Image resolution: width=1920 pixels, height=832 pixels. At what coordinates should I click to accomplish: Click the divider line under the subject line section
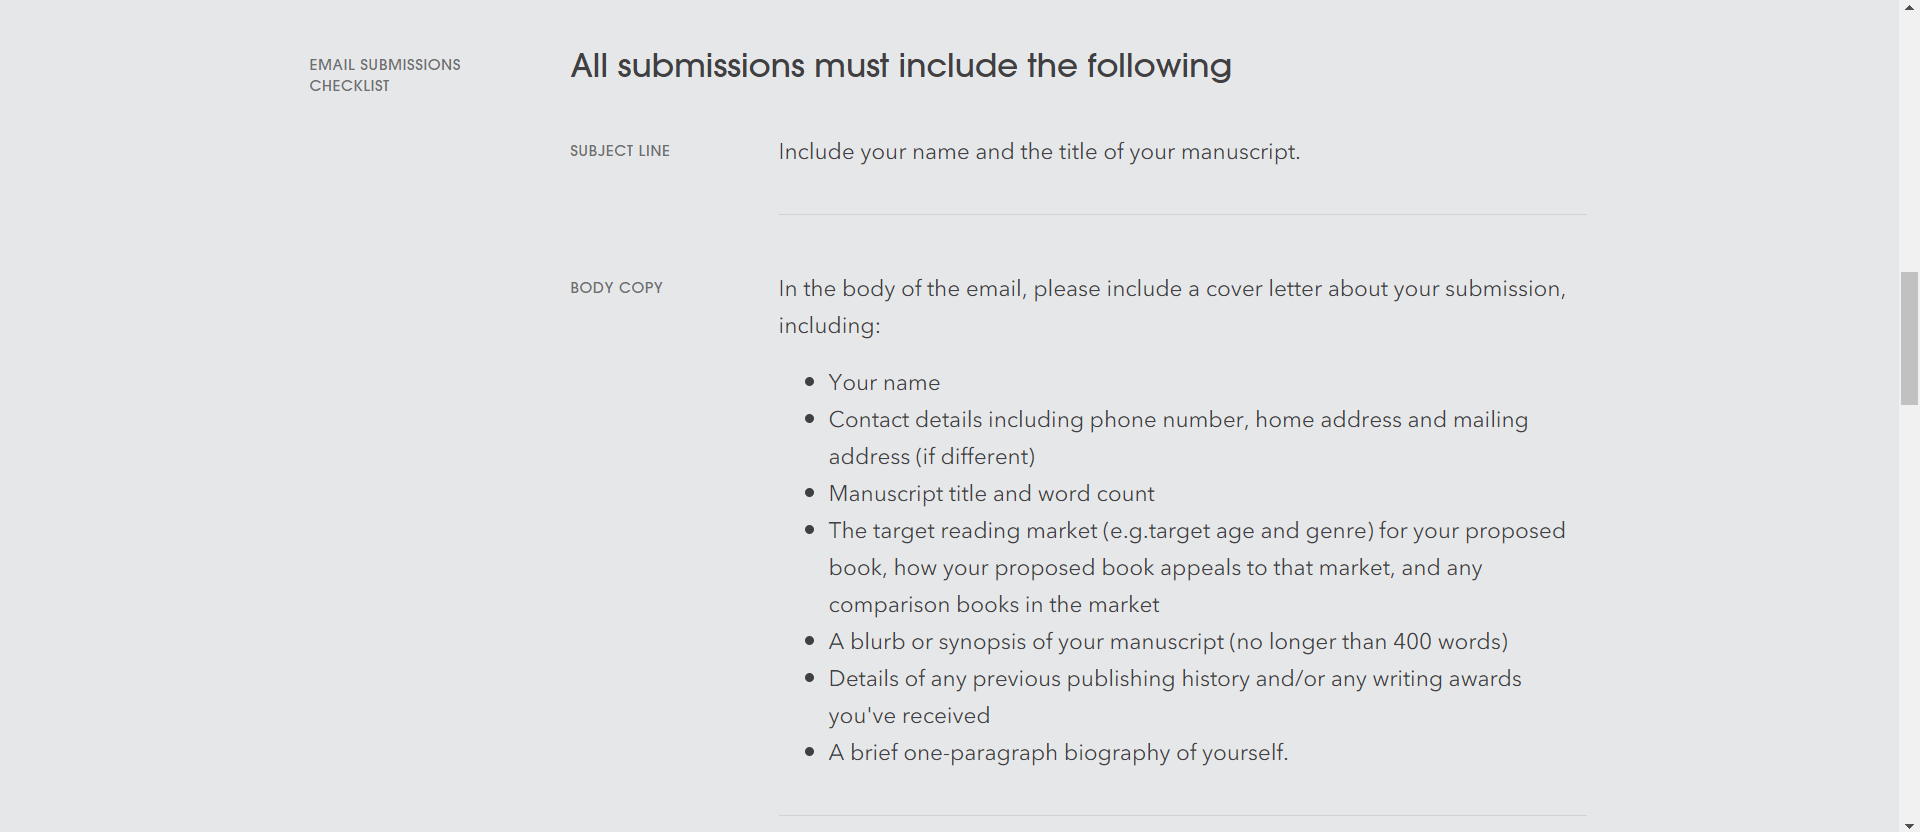click(x=1182, y=214)
